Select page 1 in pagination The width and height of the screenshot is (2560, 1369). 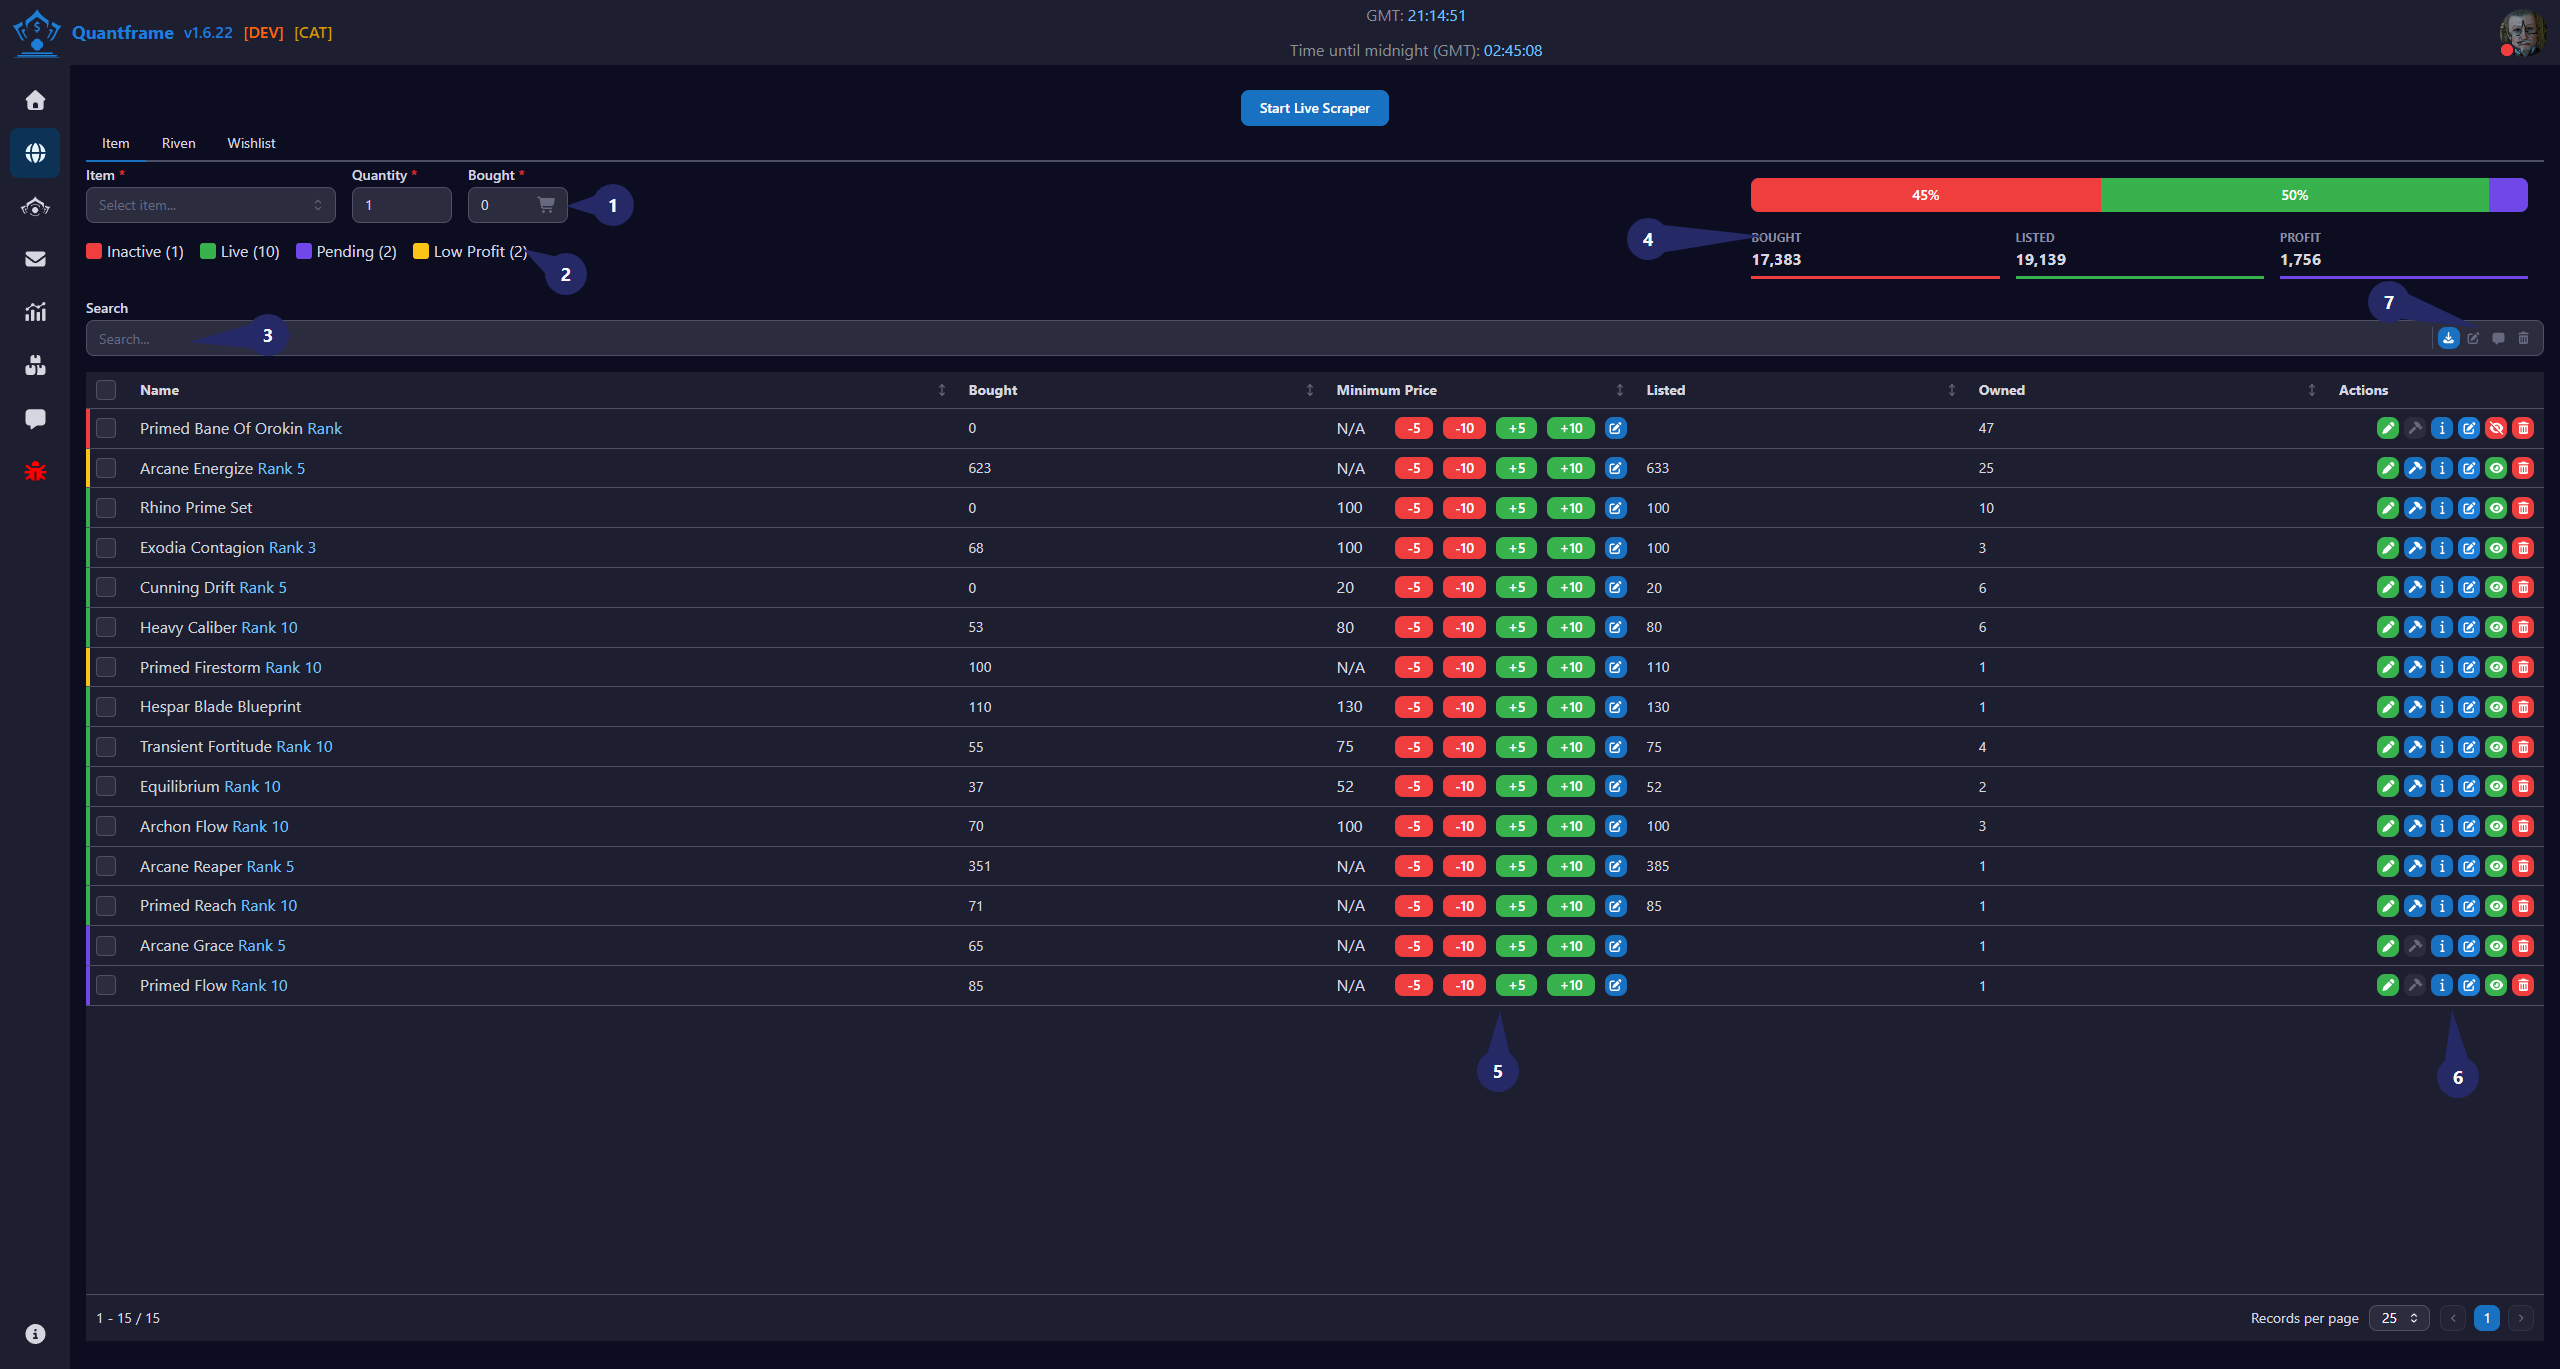(2487, 1318)
